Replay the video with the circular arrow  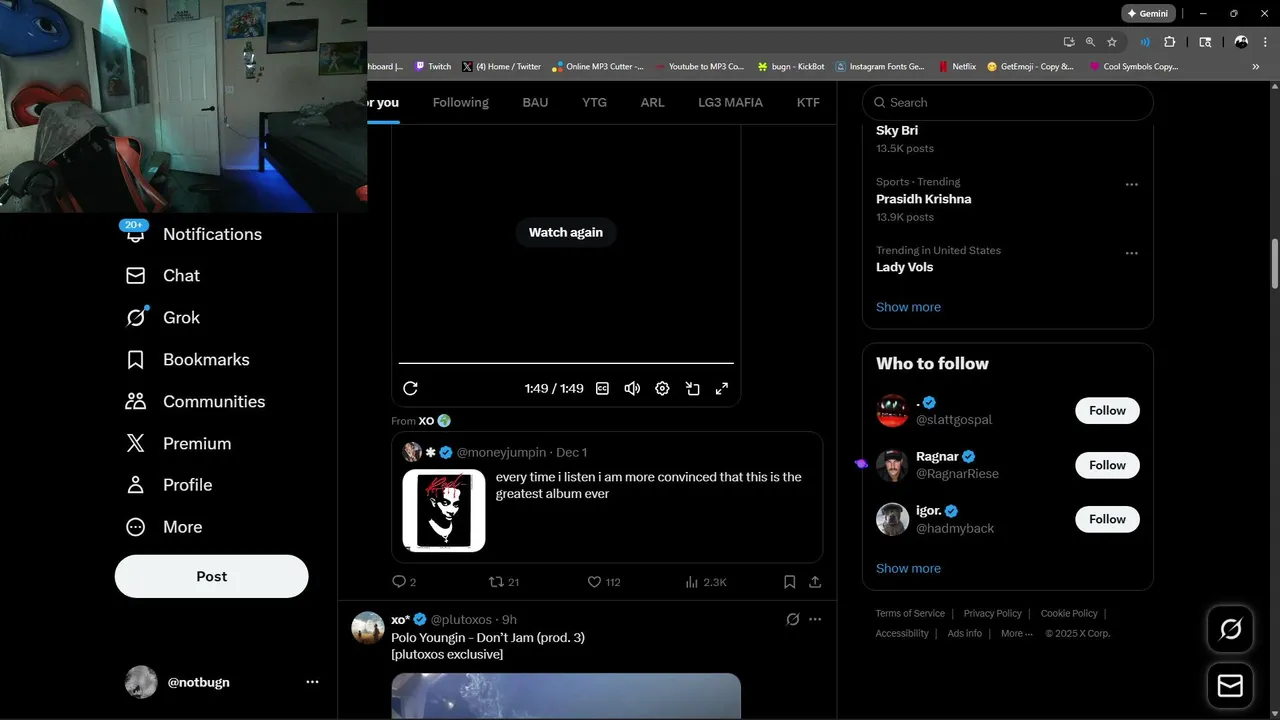[x=410, y=388]
